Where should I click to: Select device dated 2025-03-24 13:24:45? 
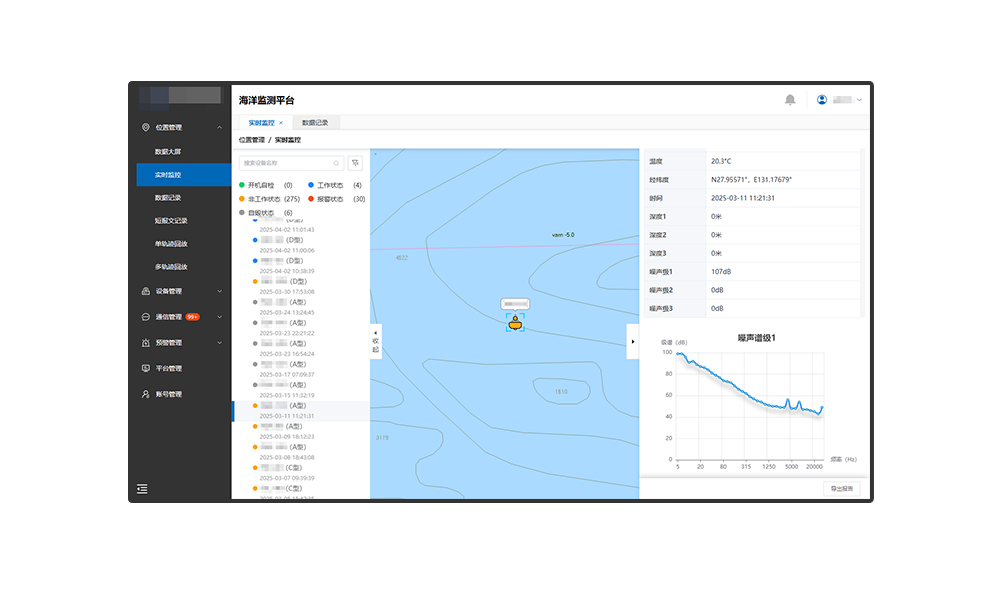click(300, 307)
